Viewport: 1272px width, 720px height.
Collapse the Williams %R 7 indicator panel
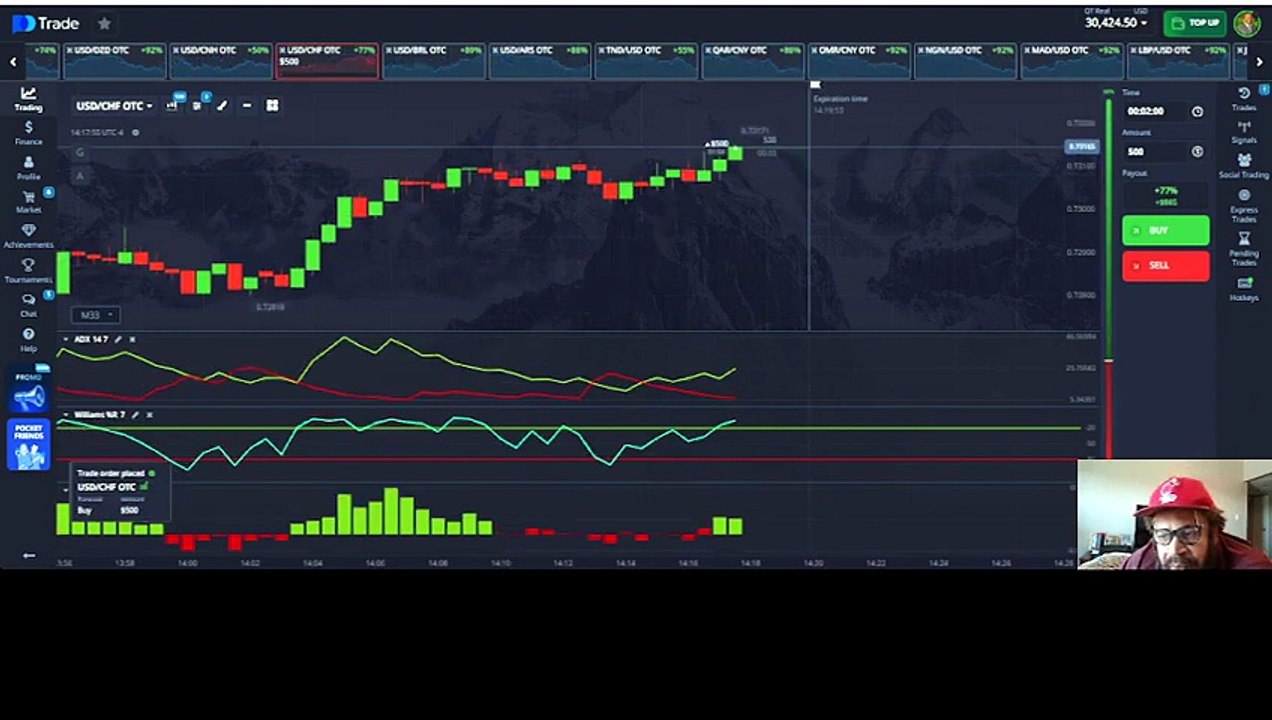[x=66, y=414]
